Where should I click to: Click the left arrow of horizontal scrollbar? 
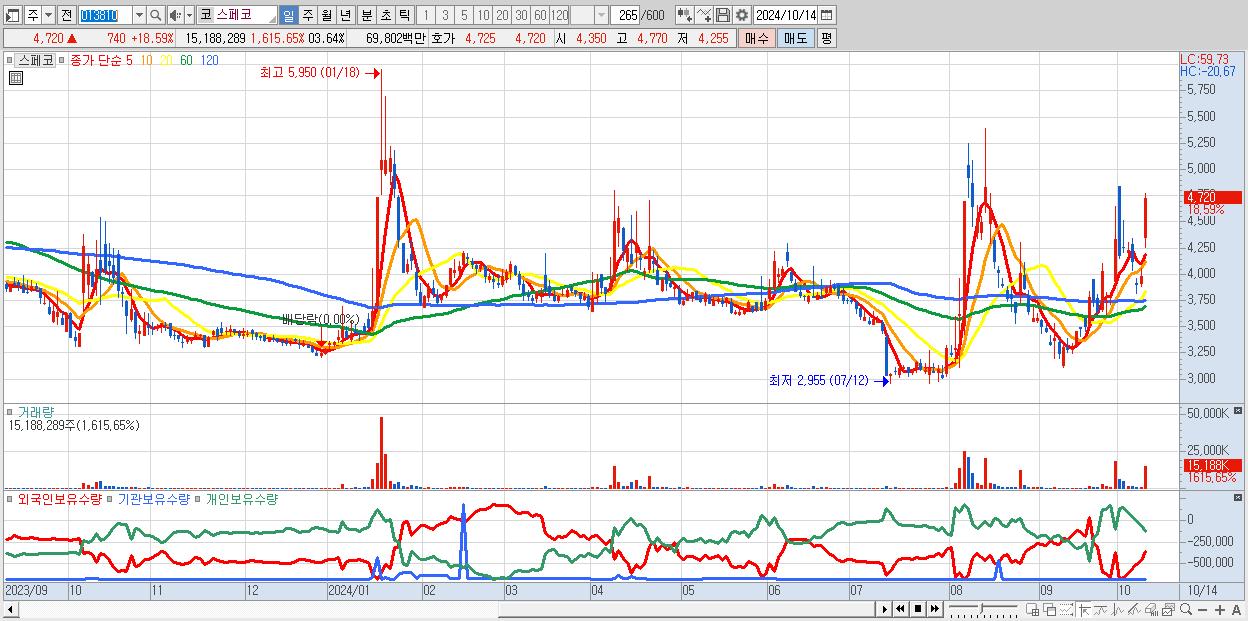click(10, 609)
